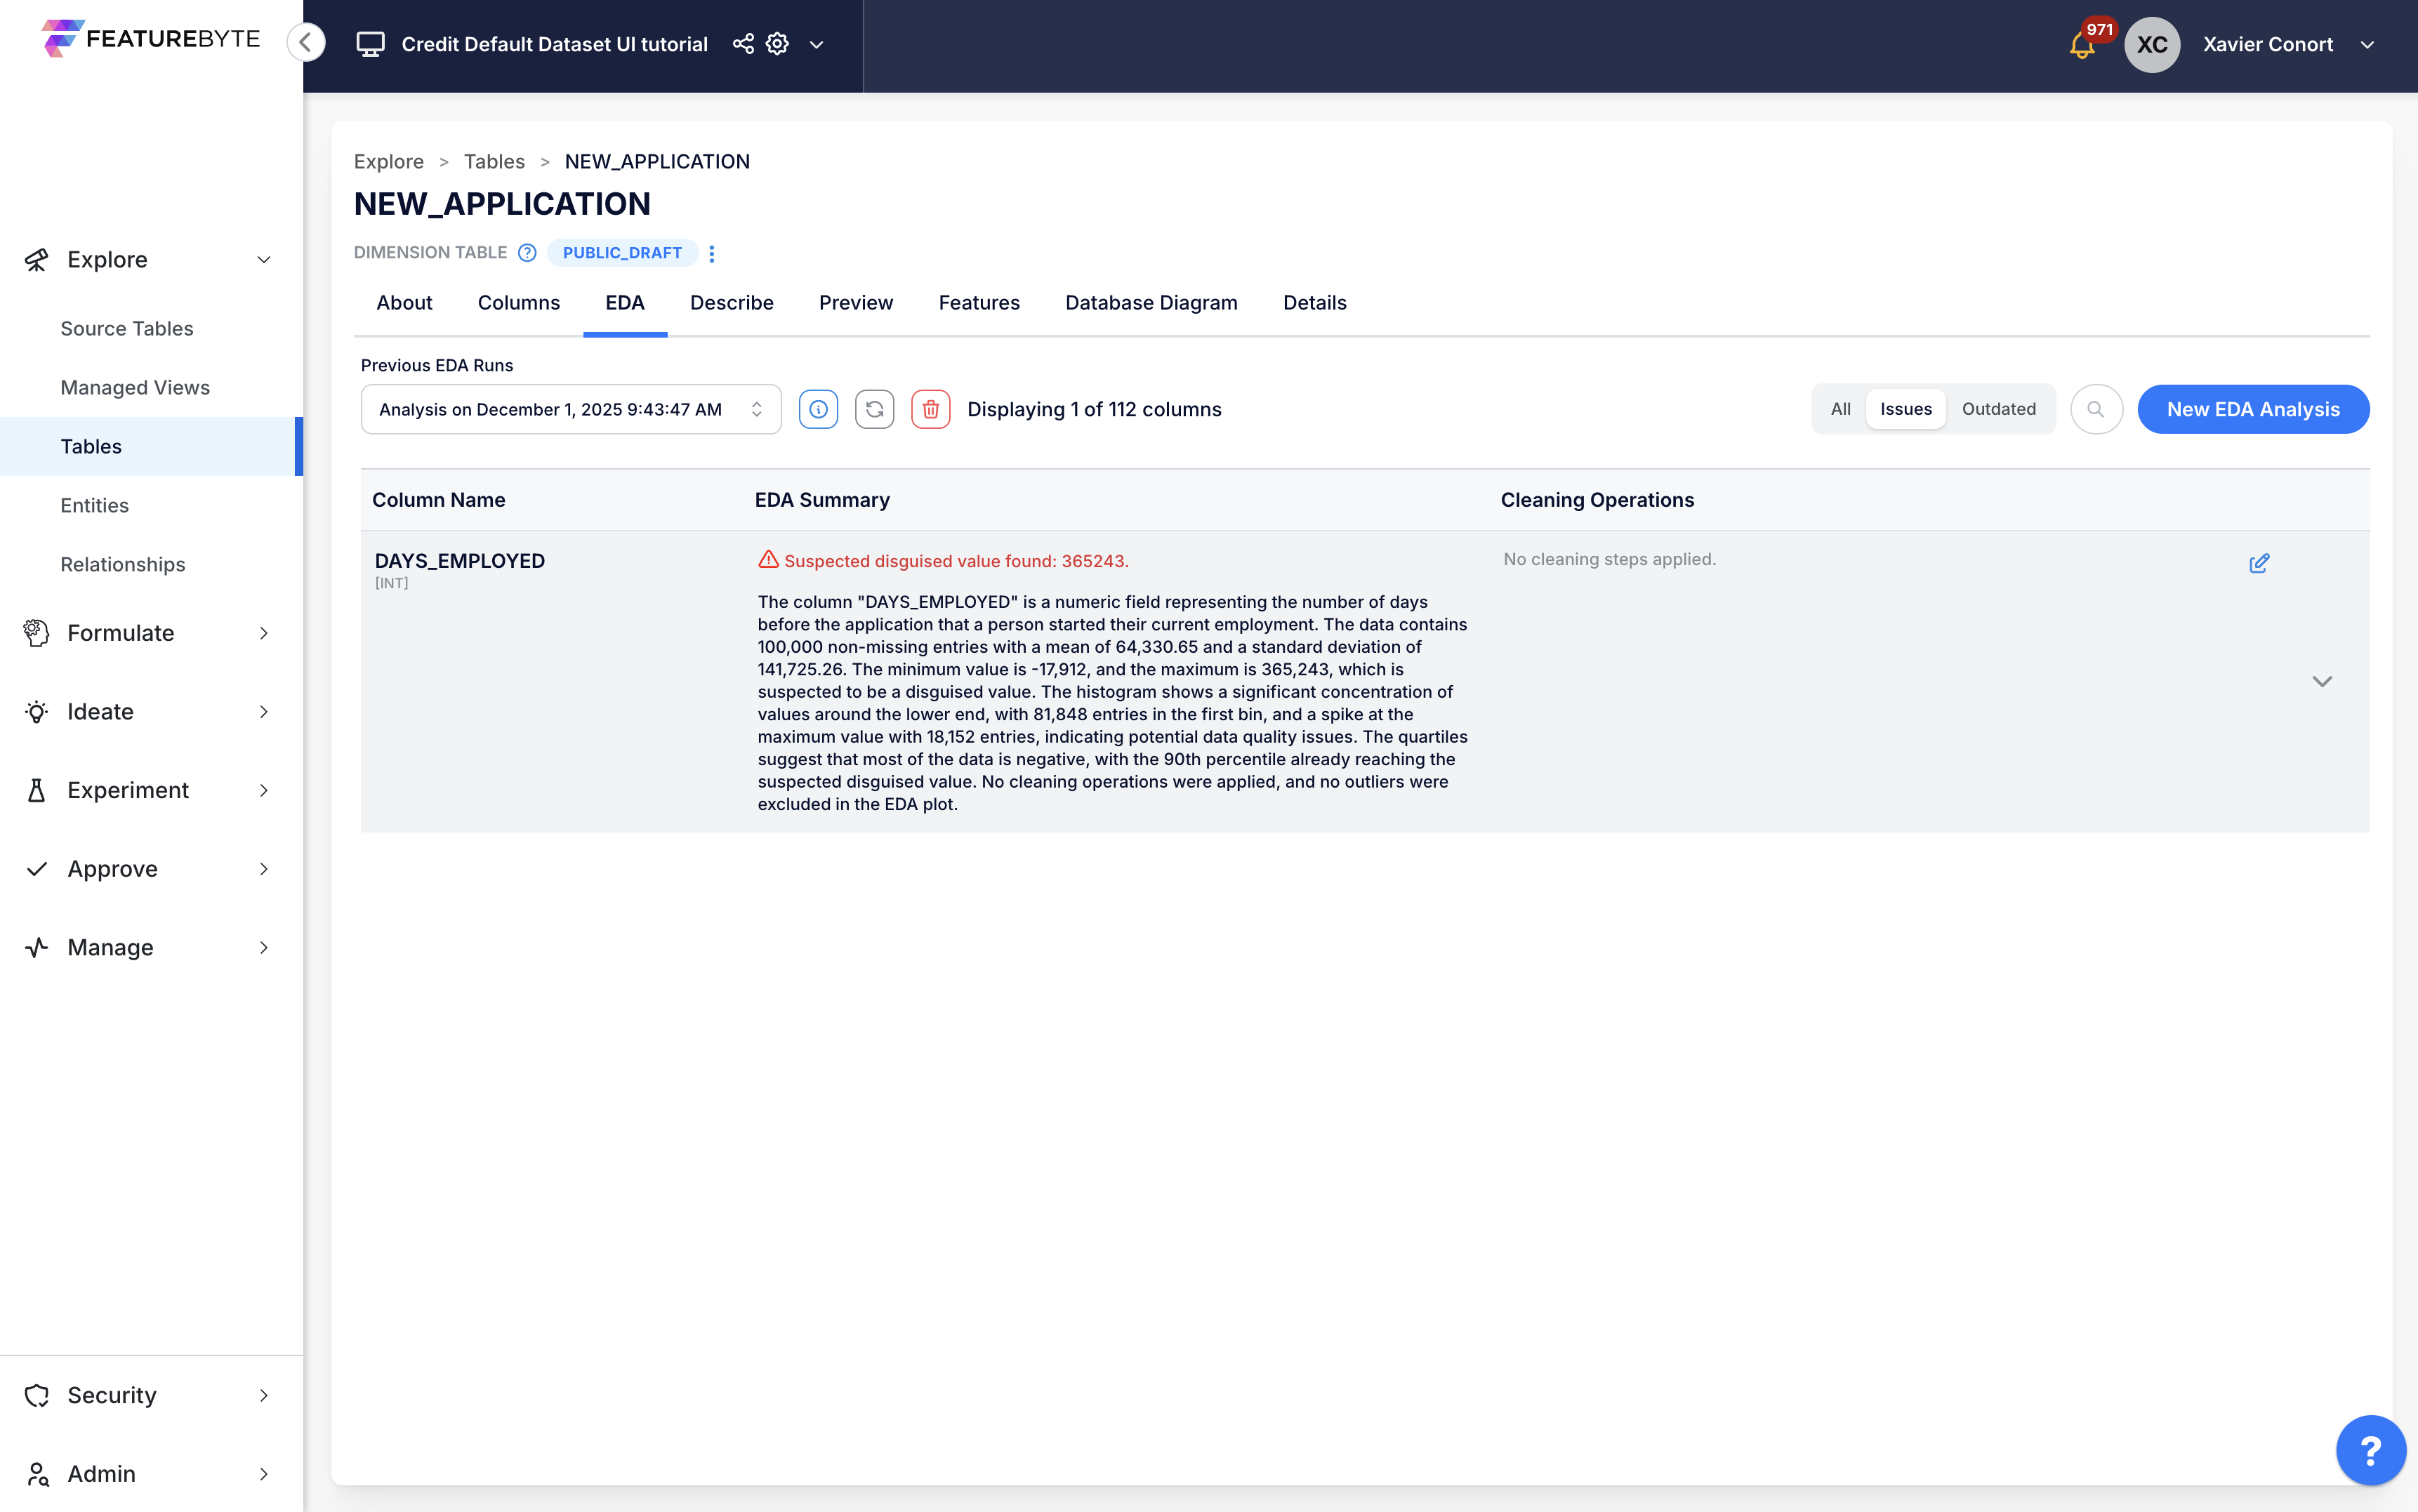Go to Tables breadcrumb link

[x=494, y=162]
